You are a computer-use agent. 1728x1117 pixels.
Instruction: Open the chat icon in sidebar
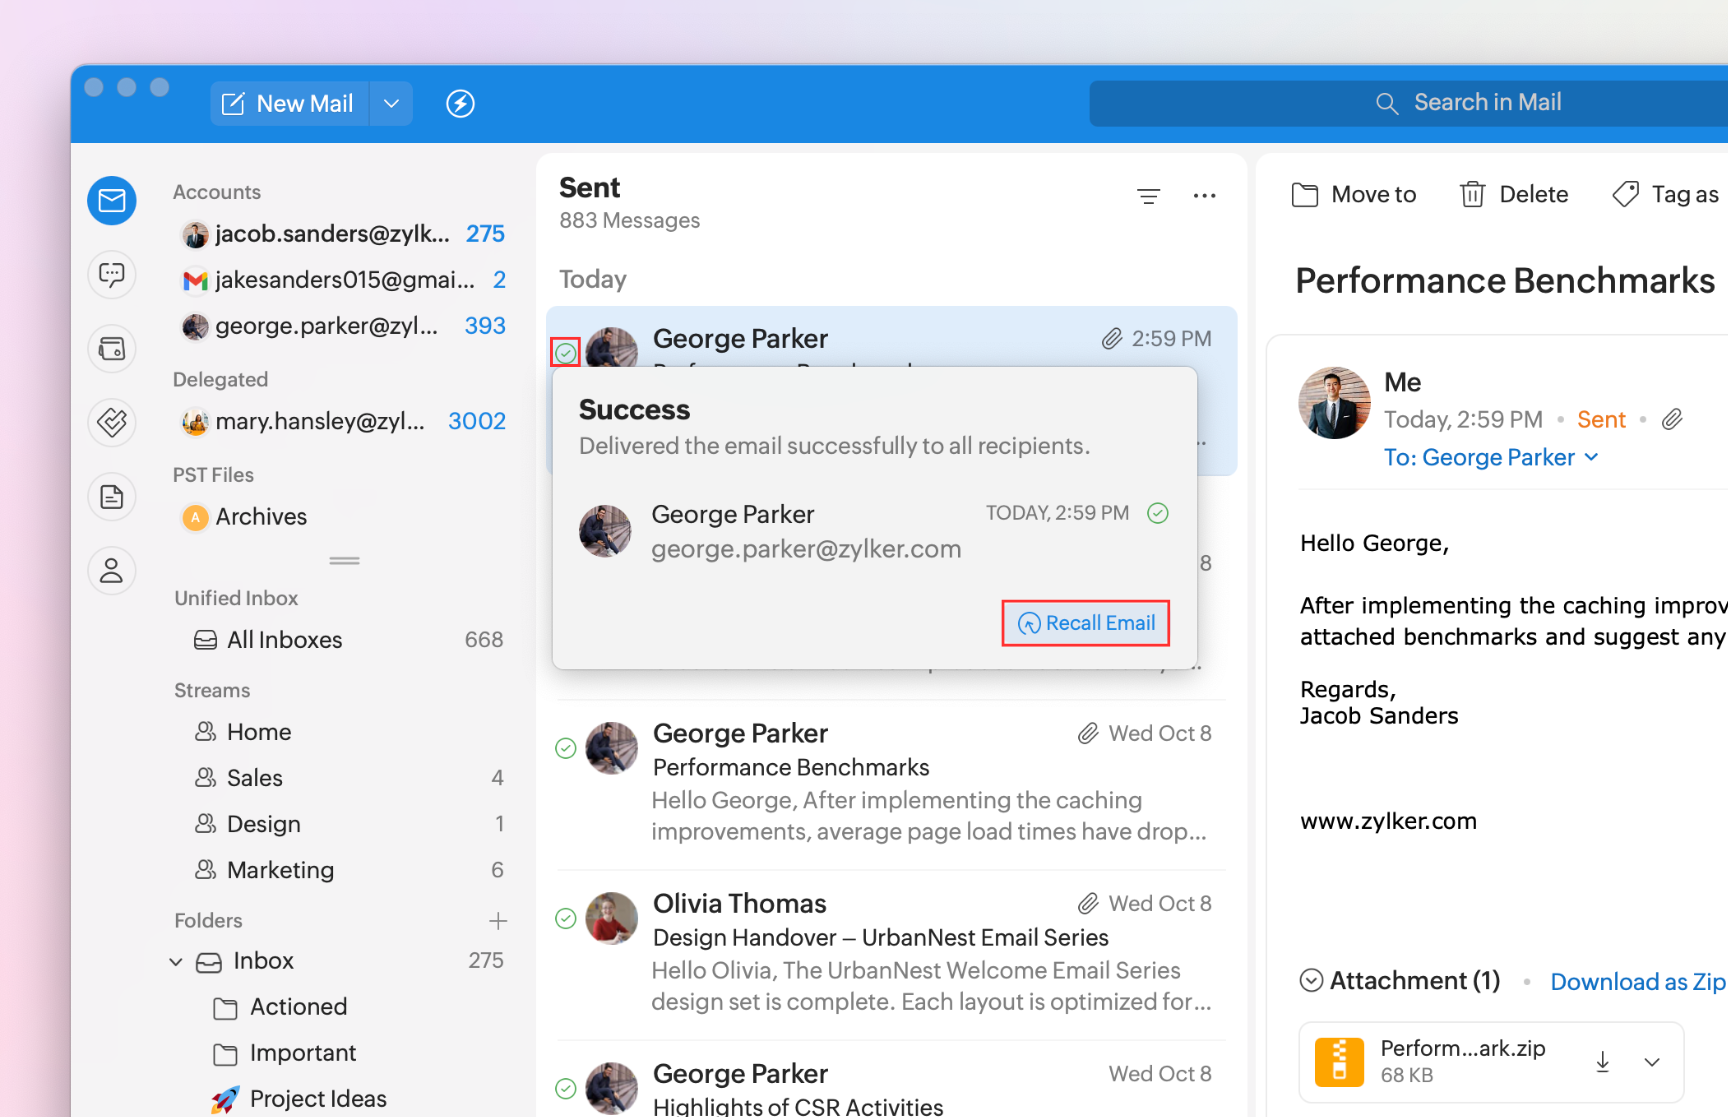click(x=112, y=275)
